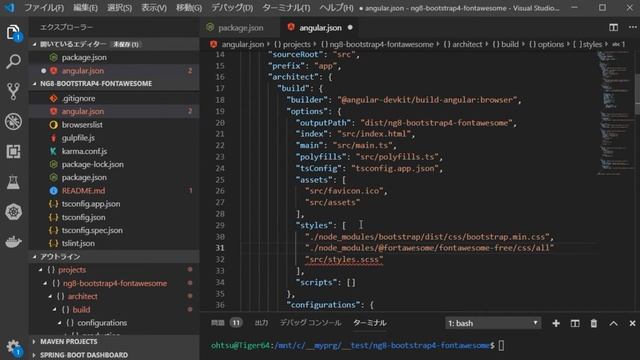Open the bash terminal selector dropdown
640x360 pixels.
click(x=493, y=323)
